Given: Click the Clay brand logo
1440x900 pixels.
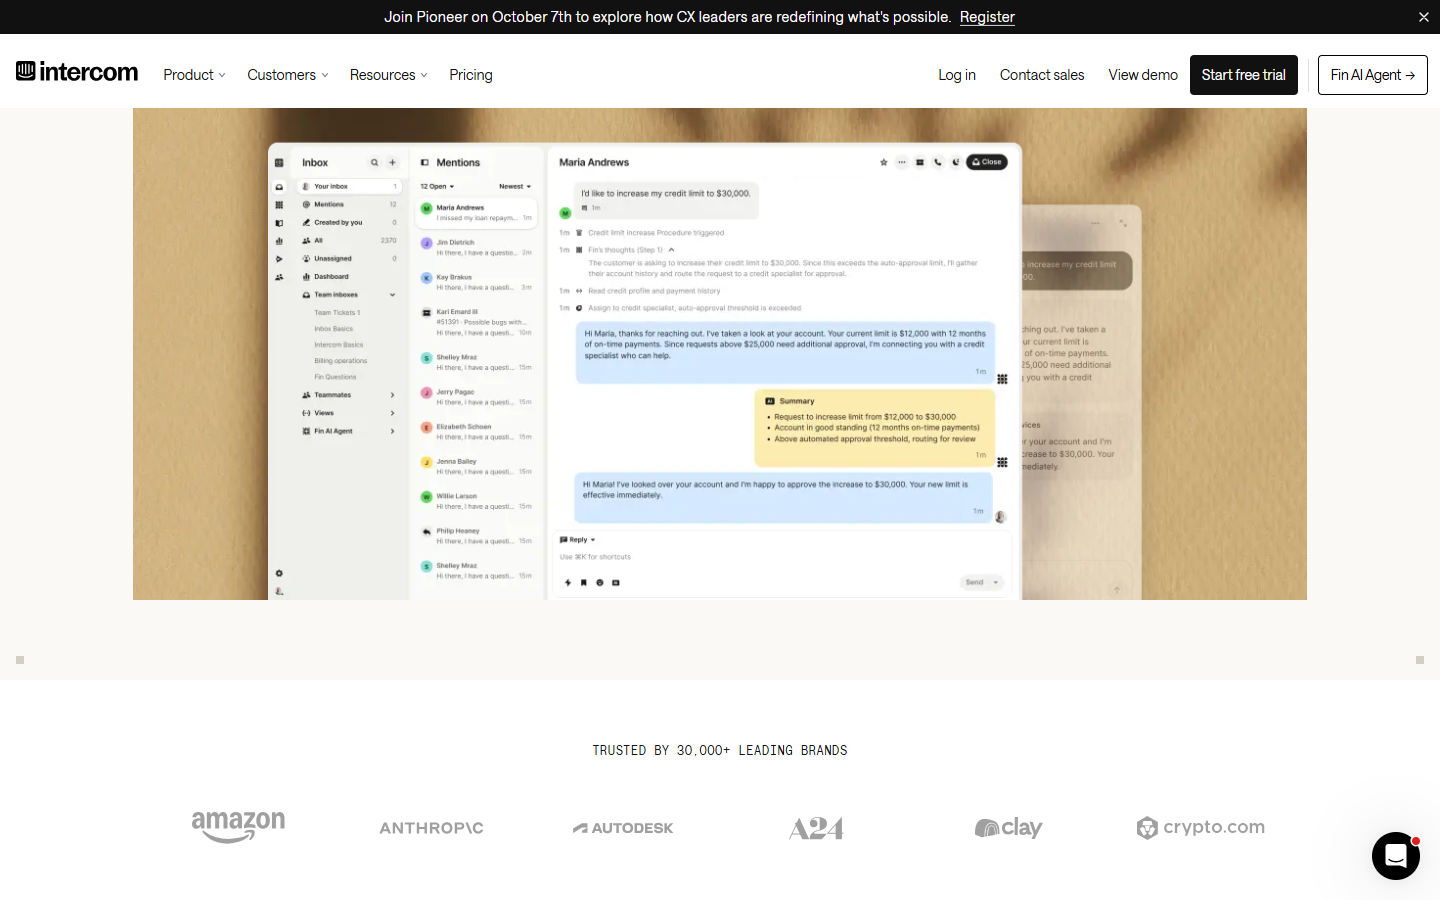Looking at the screenshot, I should 1008,827.
